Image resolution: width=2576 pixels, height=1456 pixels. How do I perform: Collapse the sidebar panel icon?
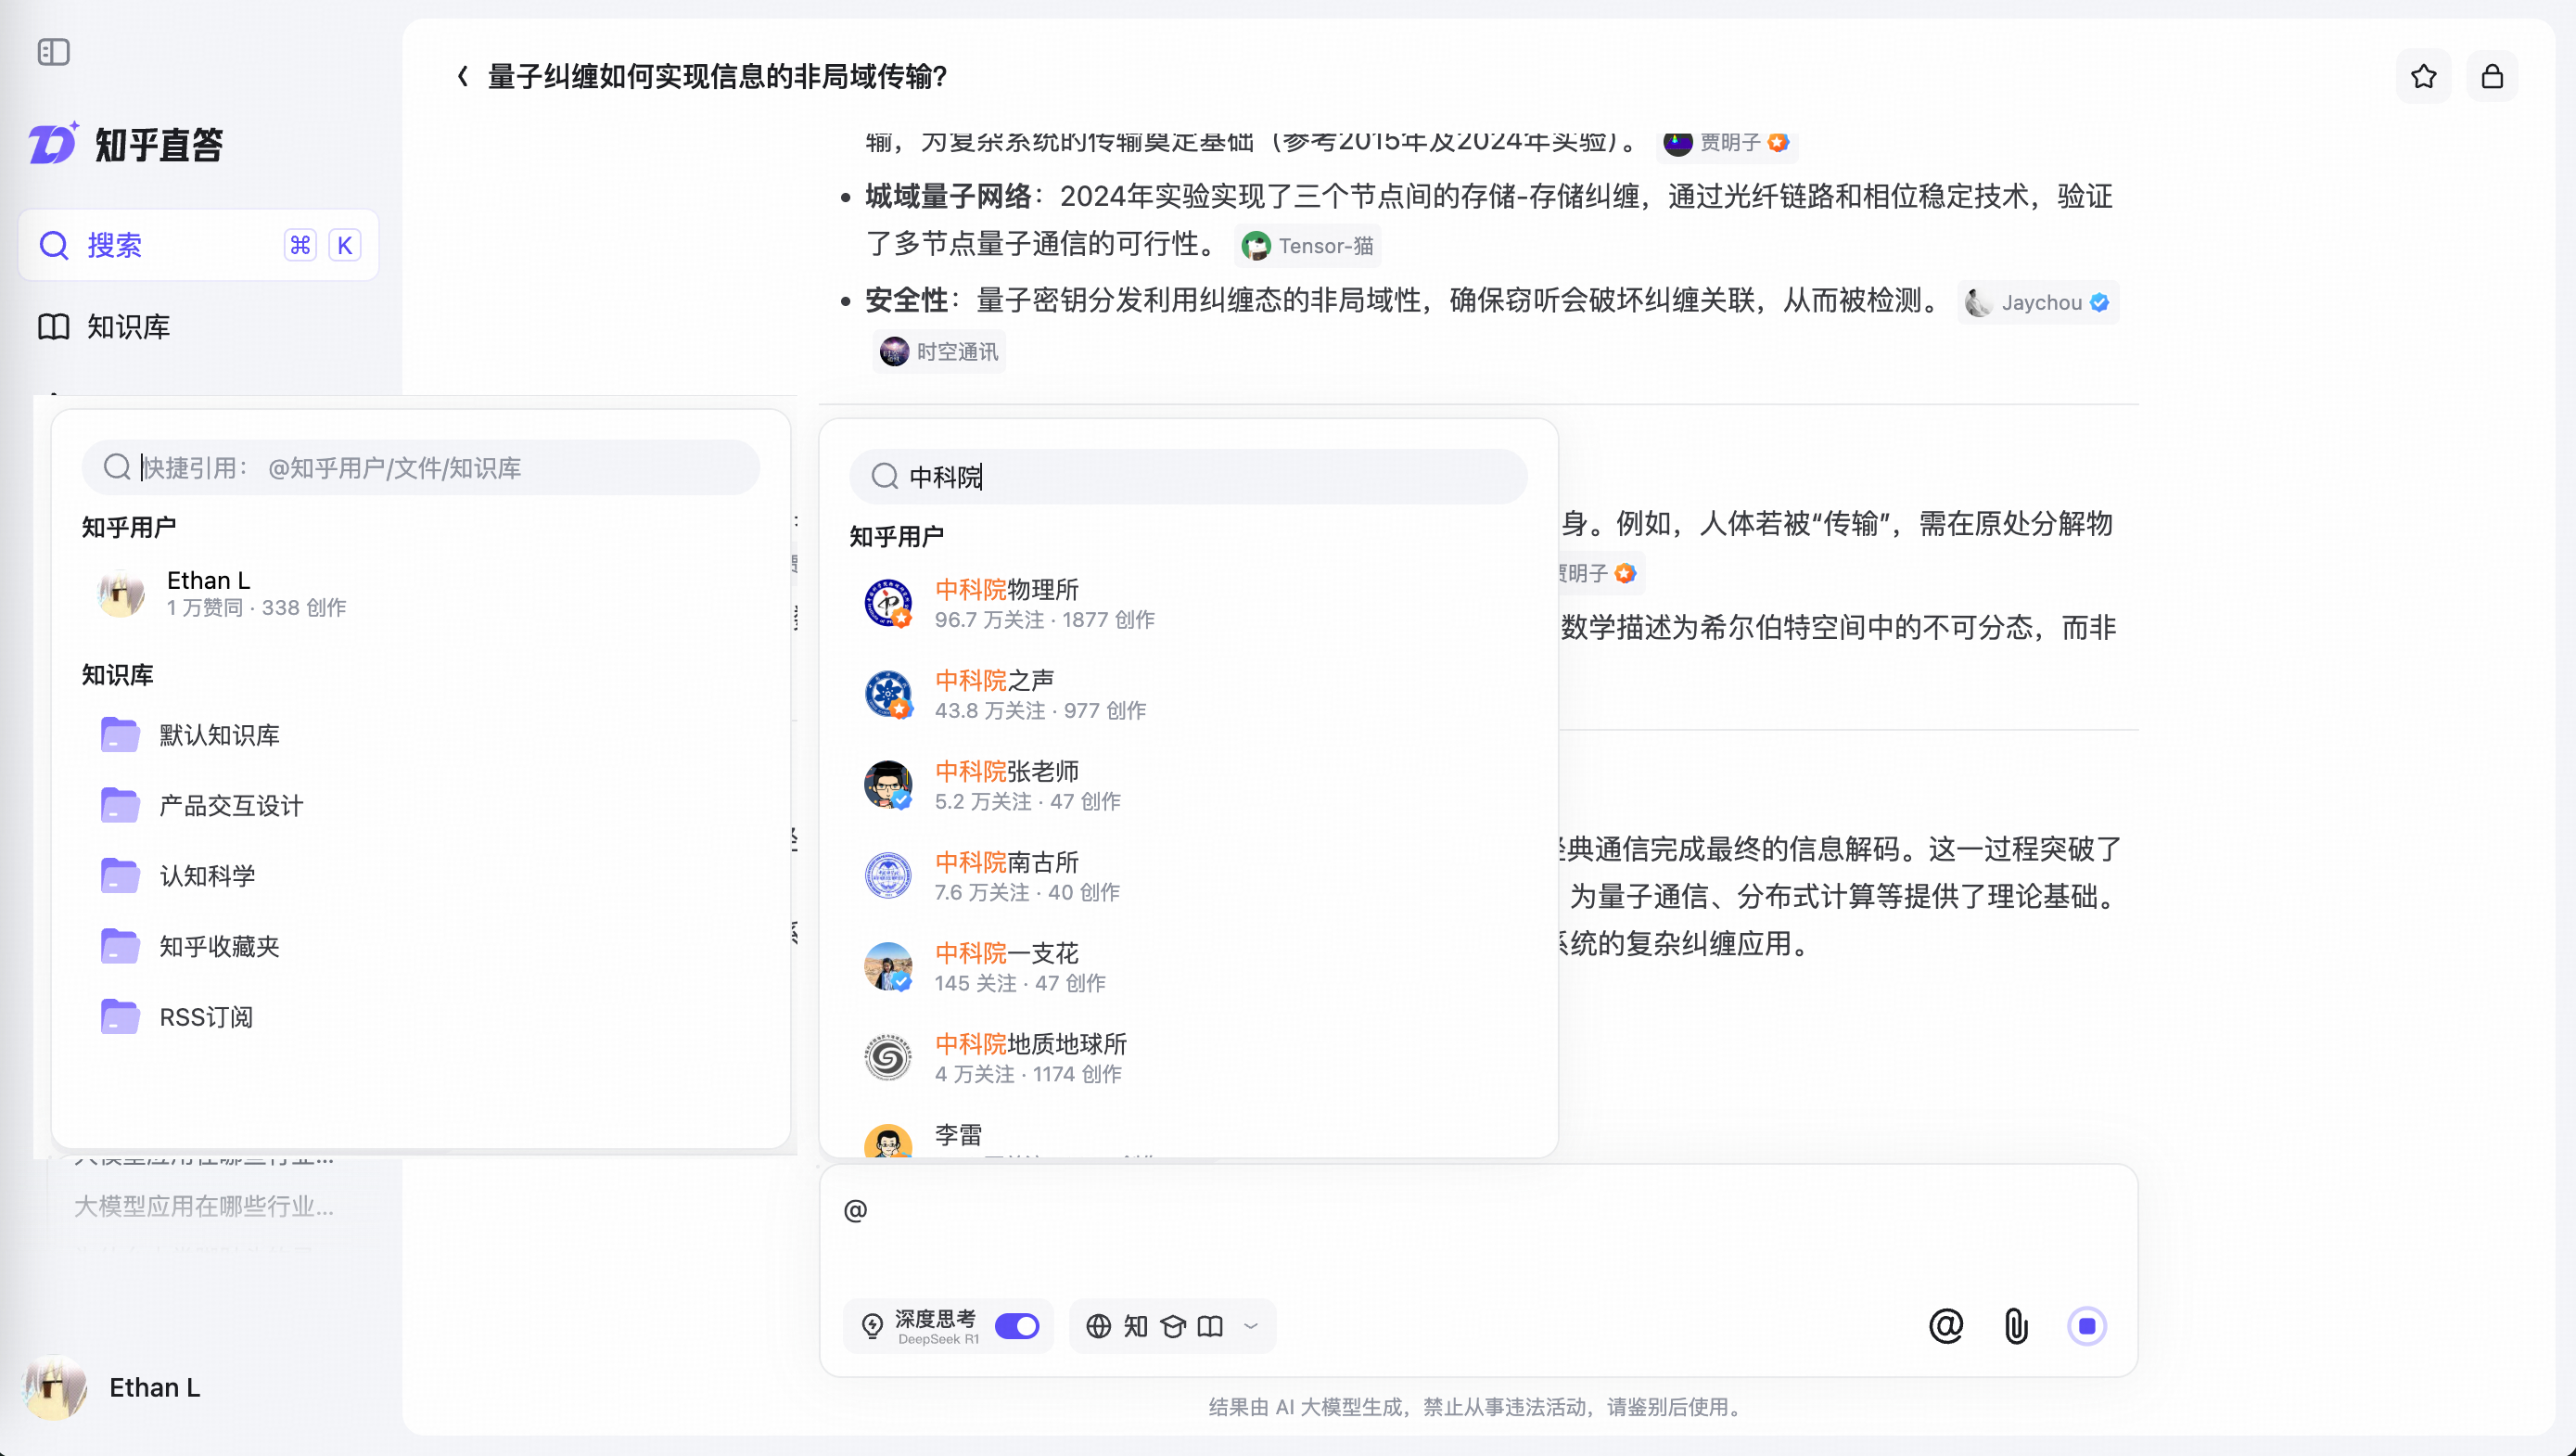coord(53,51)
